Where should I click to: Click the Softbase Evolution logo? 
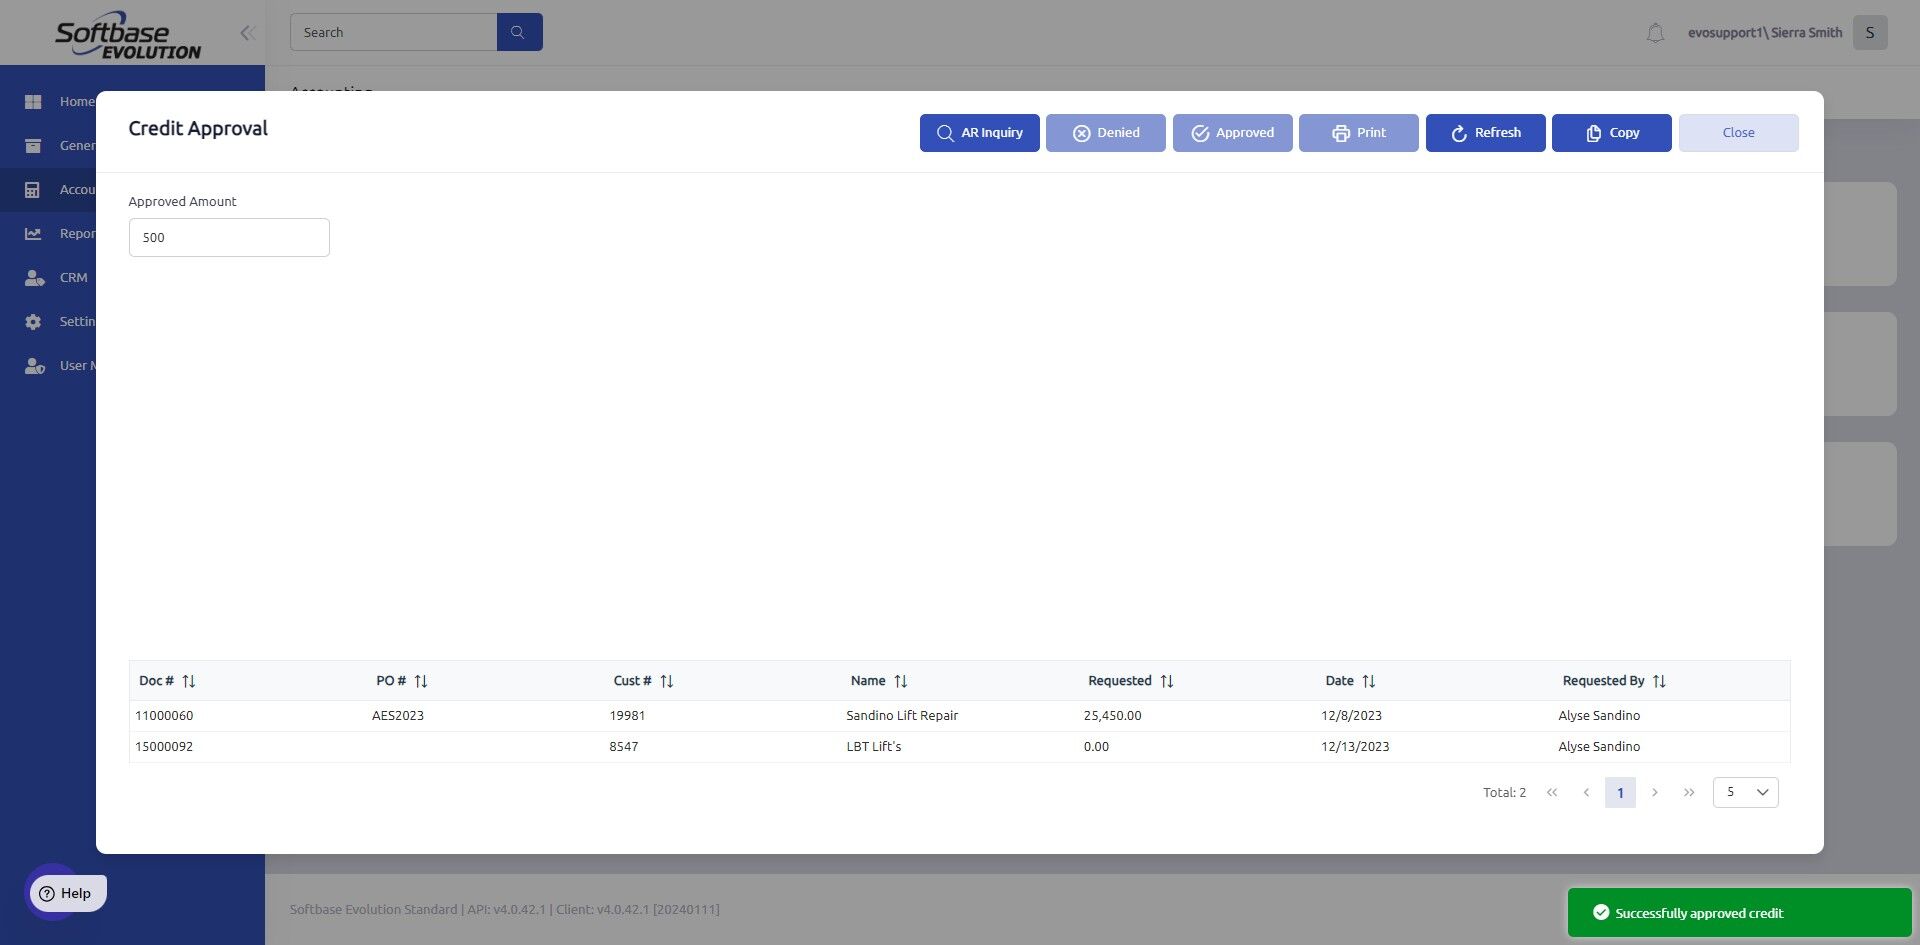point(128,35)
